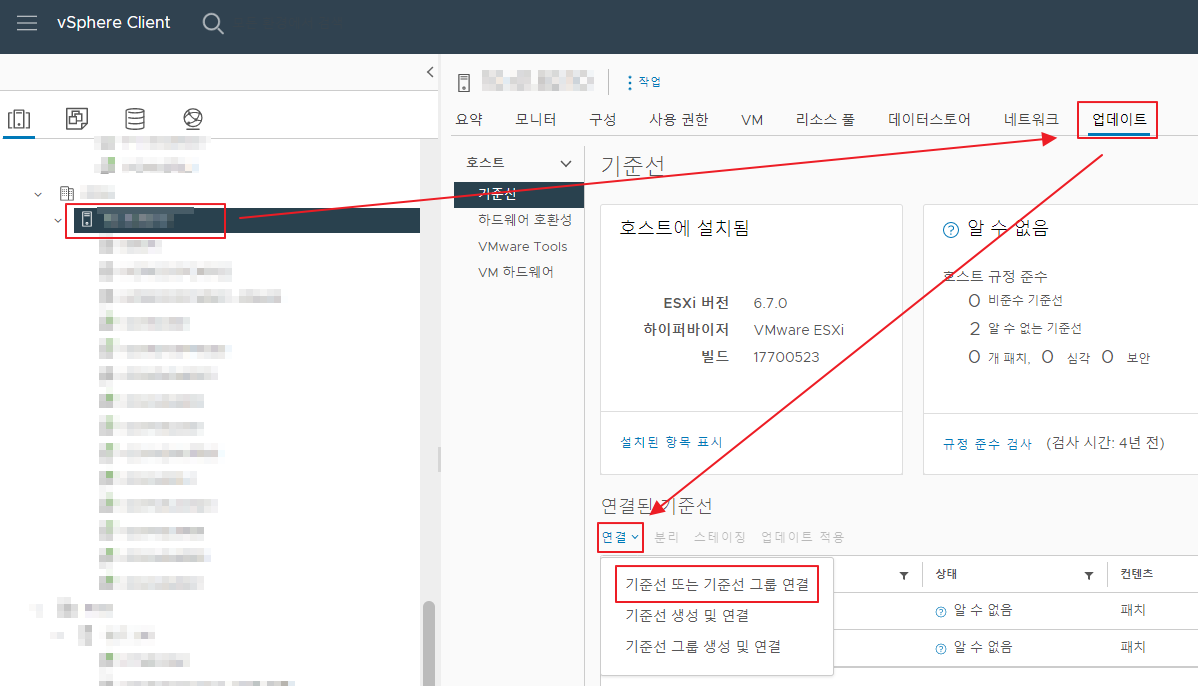
Task: Click status icon in first baseline row
Action: pos(941,611)
